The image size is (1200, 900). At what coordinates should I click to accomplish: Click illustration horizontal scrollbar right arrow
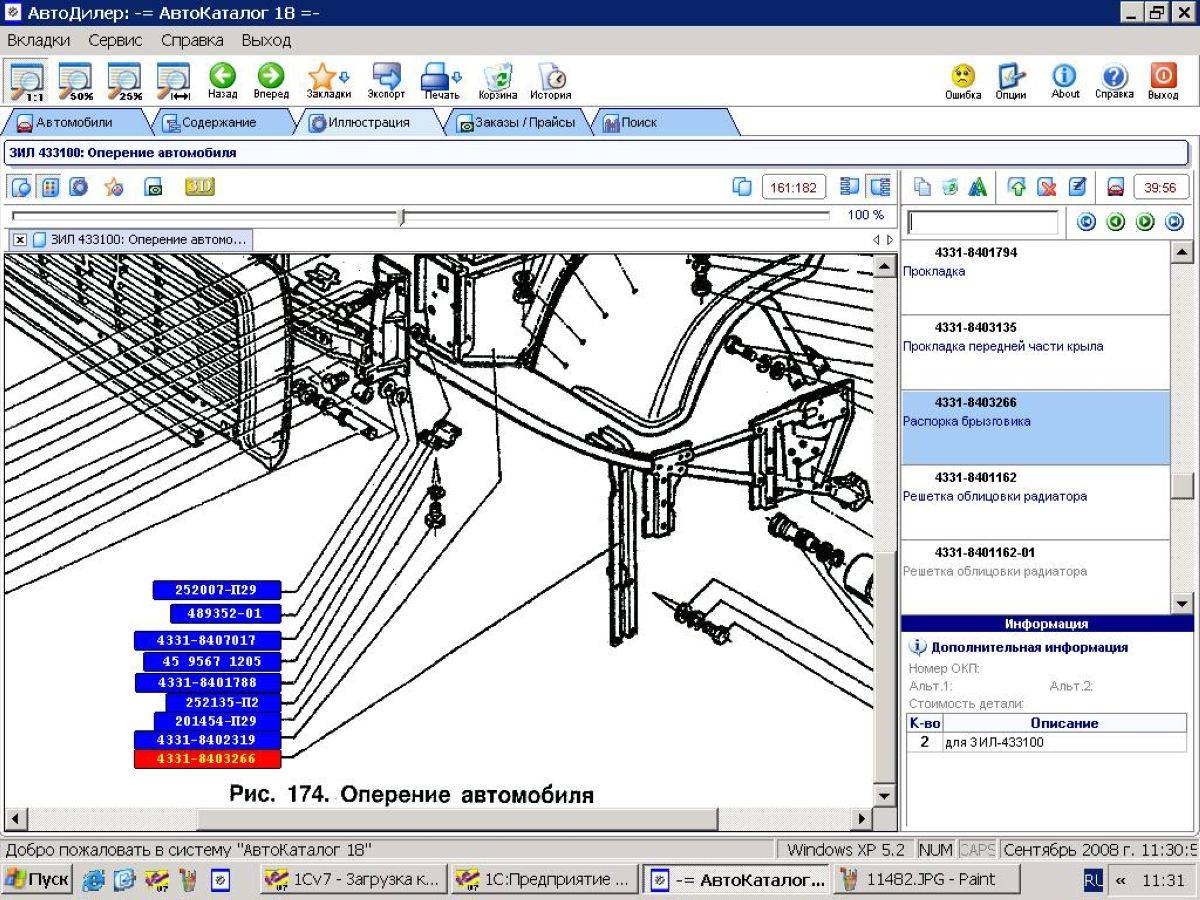click(861, 819)
